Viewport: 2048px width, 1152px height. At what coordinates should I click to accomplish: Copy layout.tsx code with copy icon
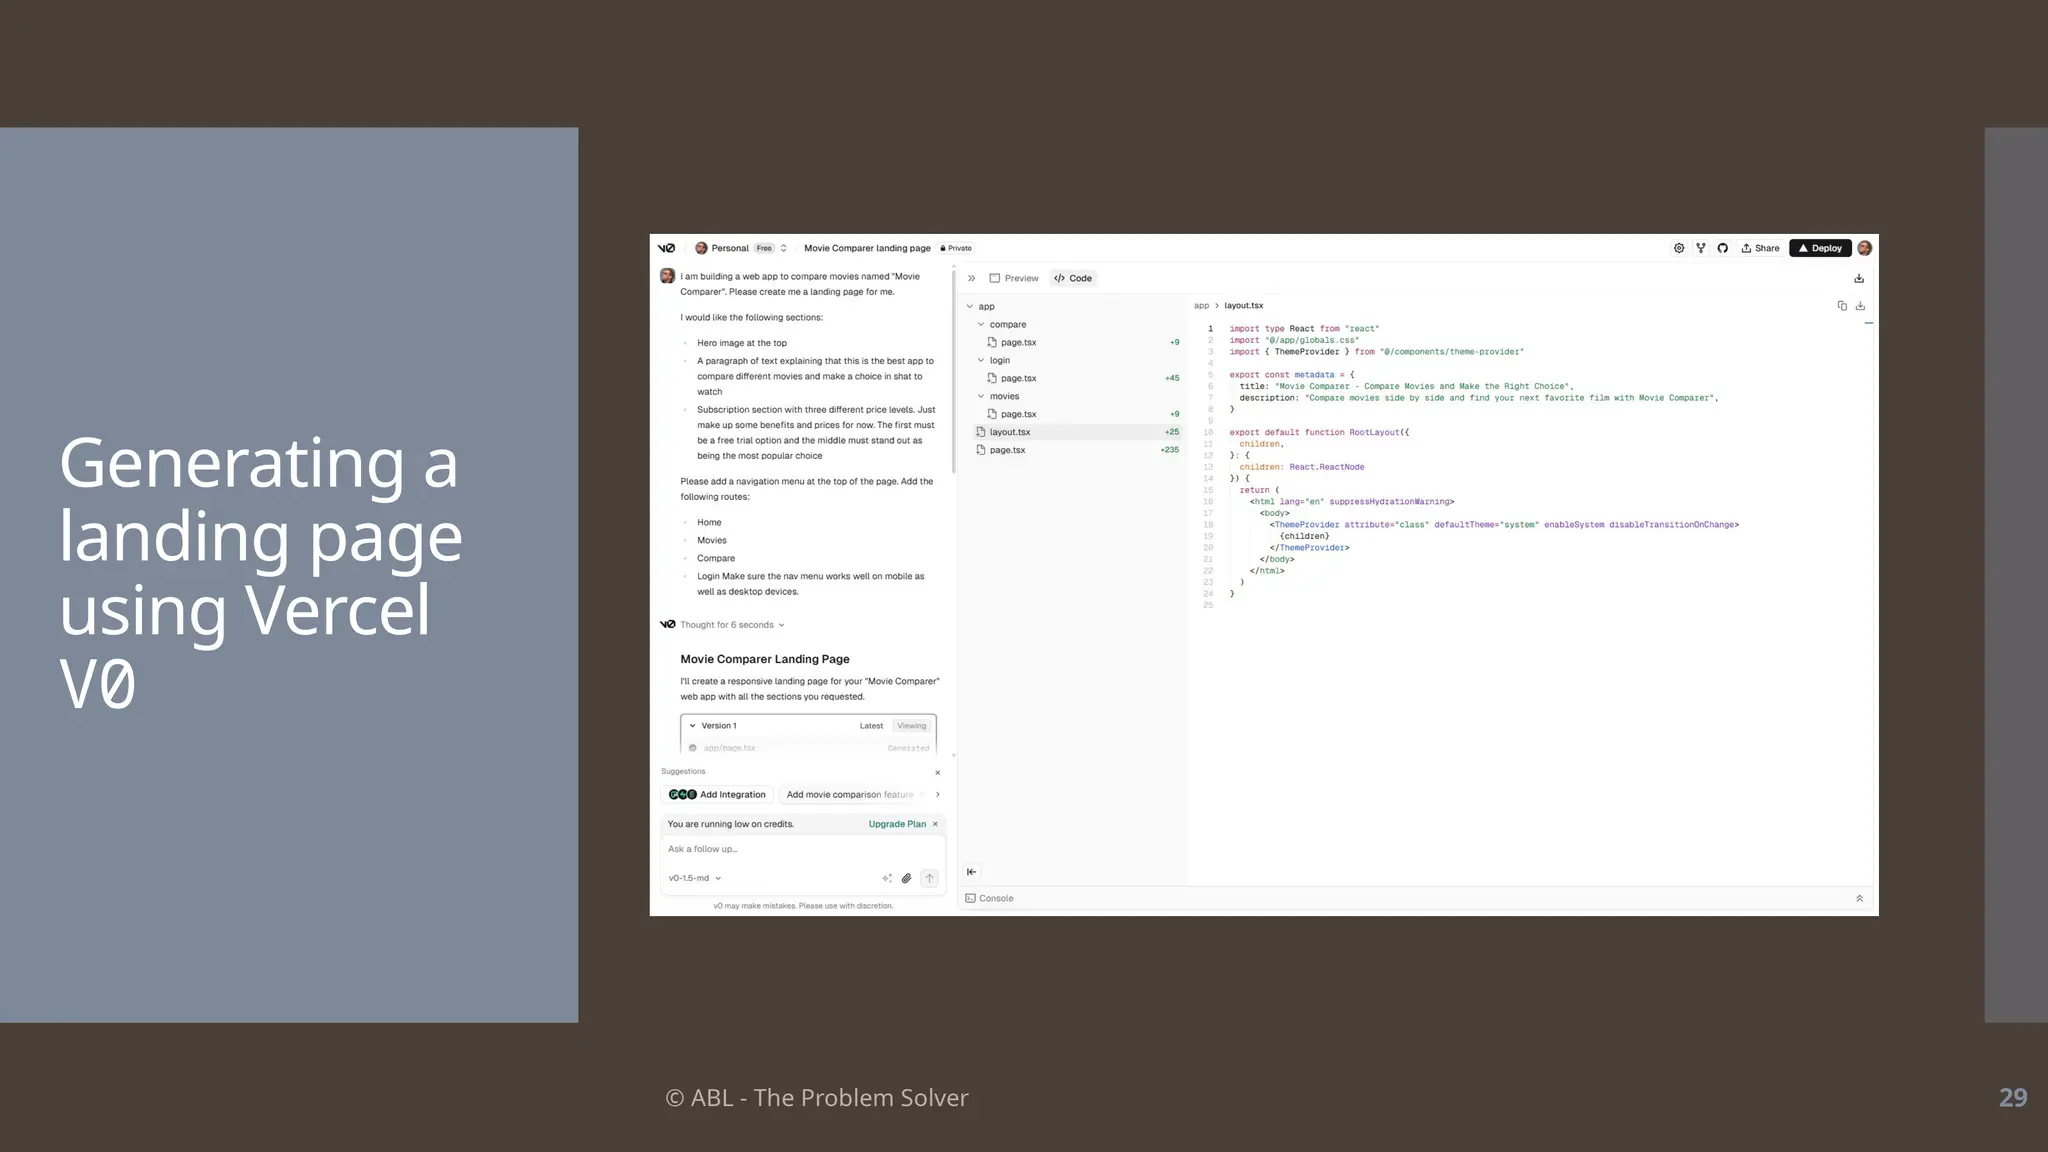point(1842,306)
